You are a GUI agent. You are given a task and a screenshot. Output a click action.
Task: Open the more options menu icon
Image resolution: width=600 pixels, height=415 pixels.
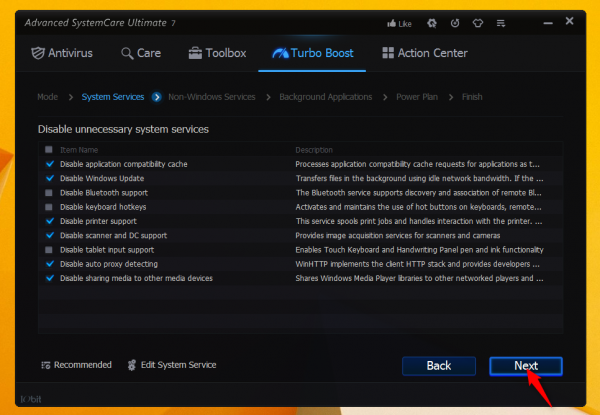coord(501,23)
